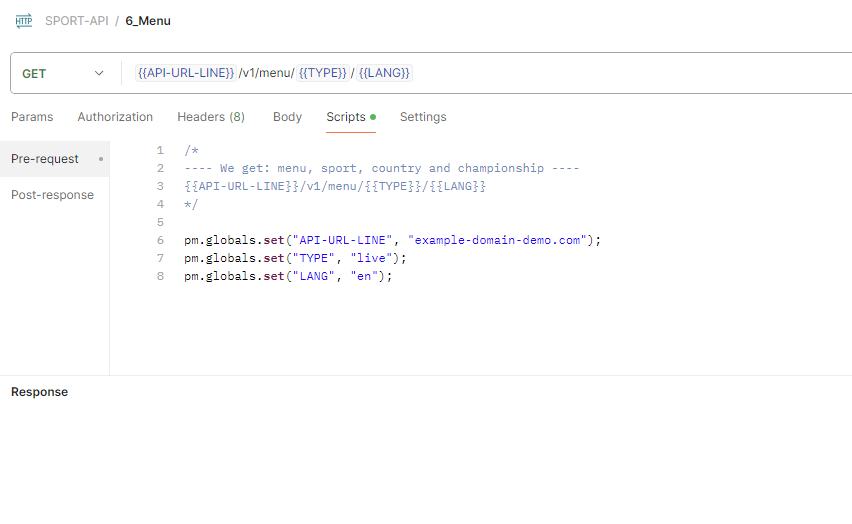Click line 1 comment opener in editor
The height and width of the screenshot is (524, 852).
pyautogui.click(x=191, y=151)
